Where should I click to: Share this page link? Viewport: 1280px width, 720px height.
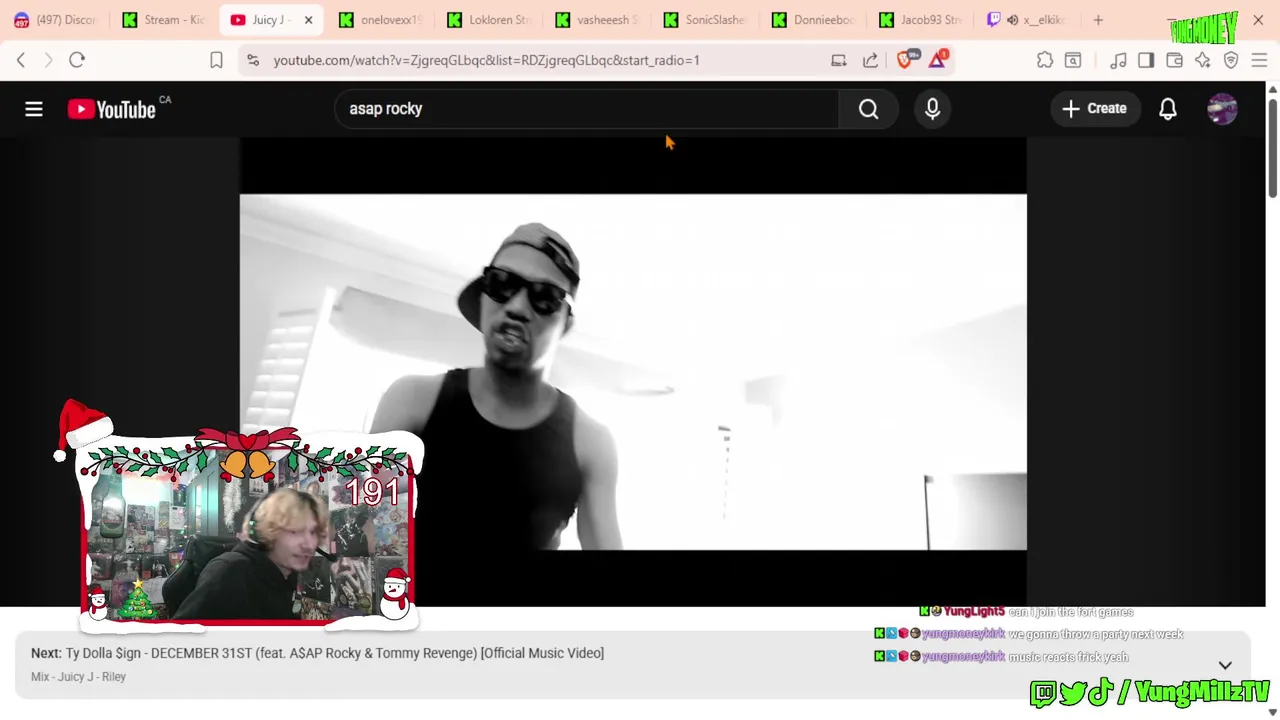pyautogui.click(x=871, y=60)
